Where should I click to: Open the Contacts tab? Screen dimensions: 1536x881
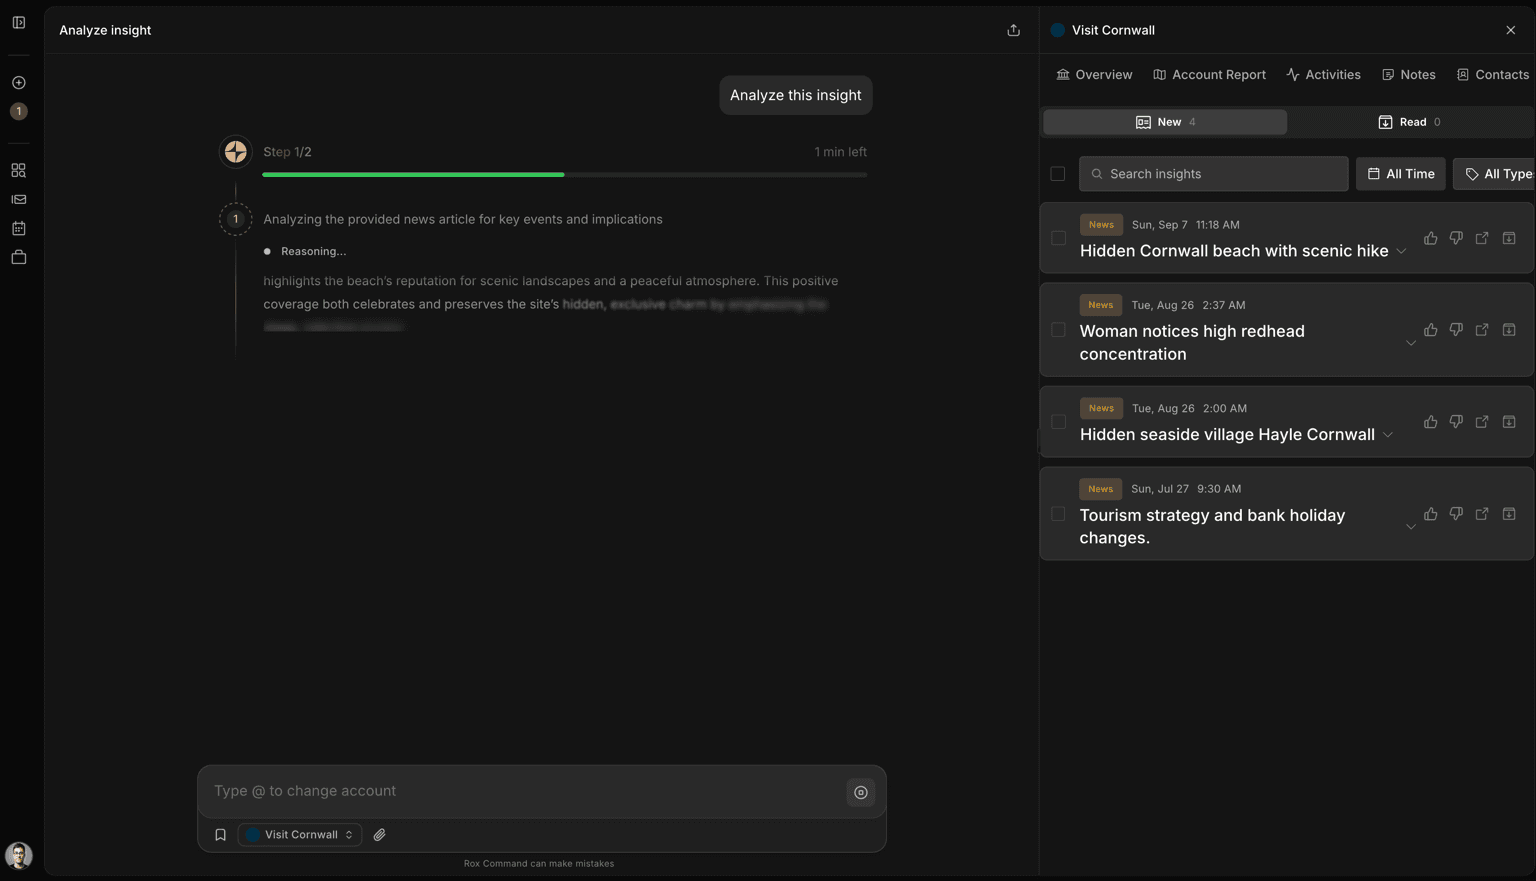(x=1493, y=74)
